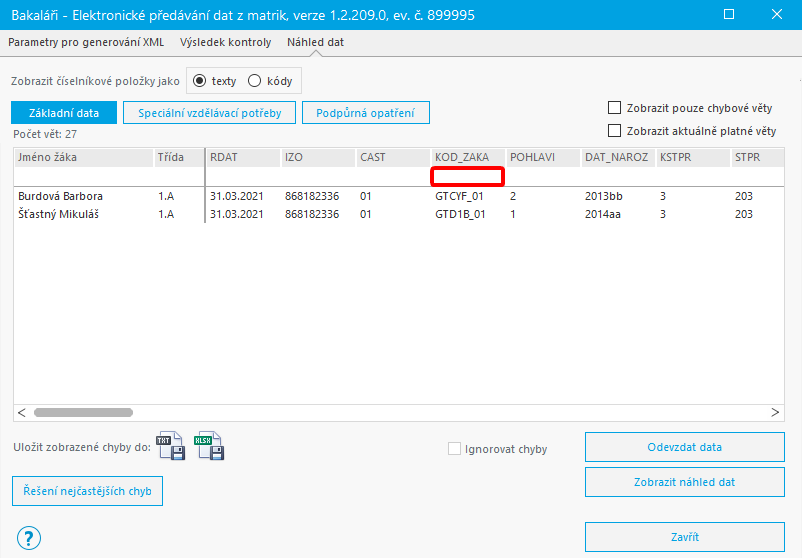Click left arrow of horizontal scrollbar
The height and width of the screenshot is (558, 802).
[x=21, y=412]
